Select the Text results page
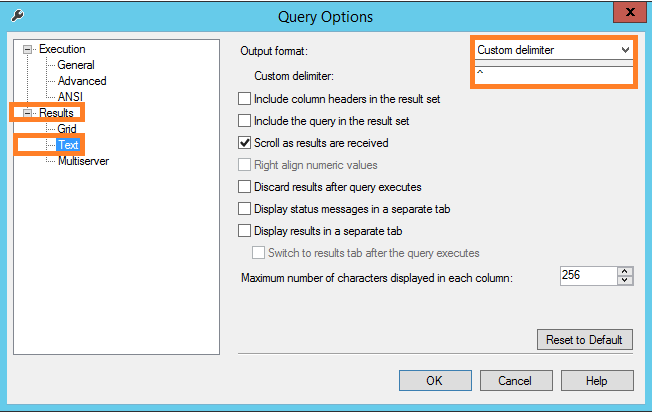The height and width of the screenshot is (412, 652). (x=68, y=145)
